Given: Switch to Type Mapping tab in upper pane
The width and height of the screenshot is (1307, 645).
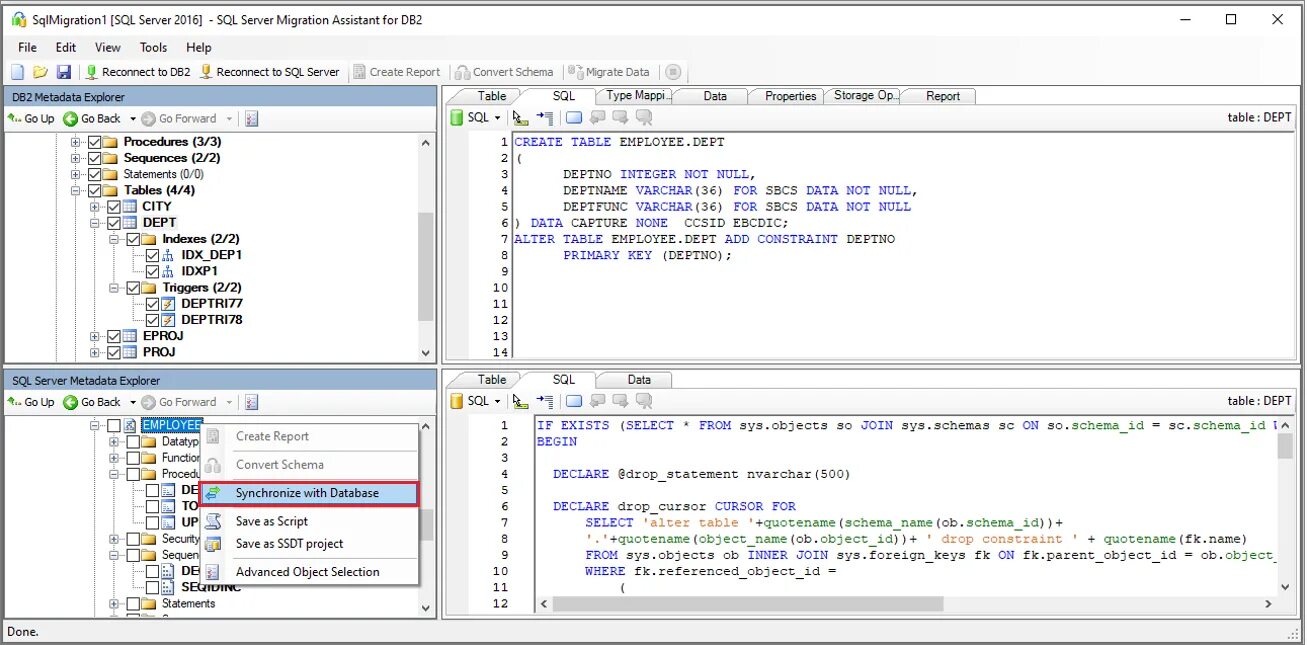Looking at the screenshot, I should click(x=637, y=96).
